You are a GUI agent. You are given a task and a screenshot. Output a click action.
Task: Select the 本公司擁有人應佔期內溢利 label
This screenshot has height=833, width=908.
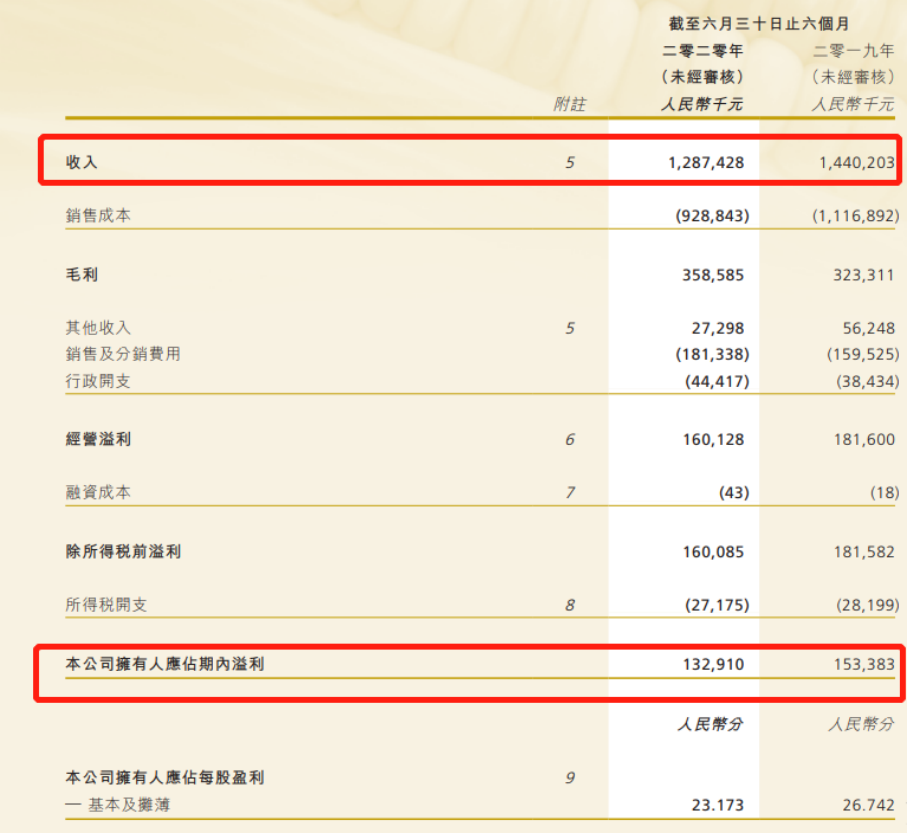pyautogui.click(x=165, y=663)
